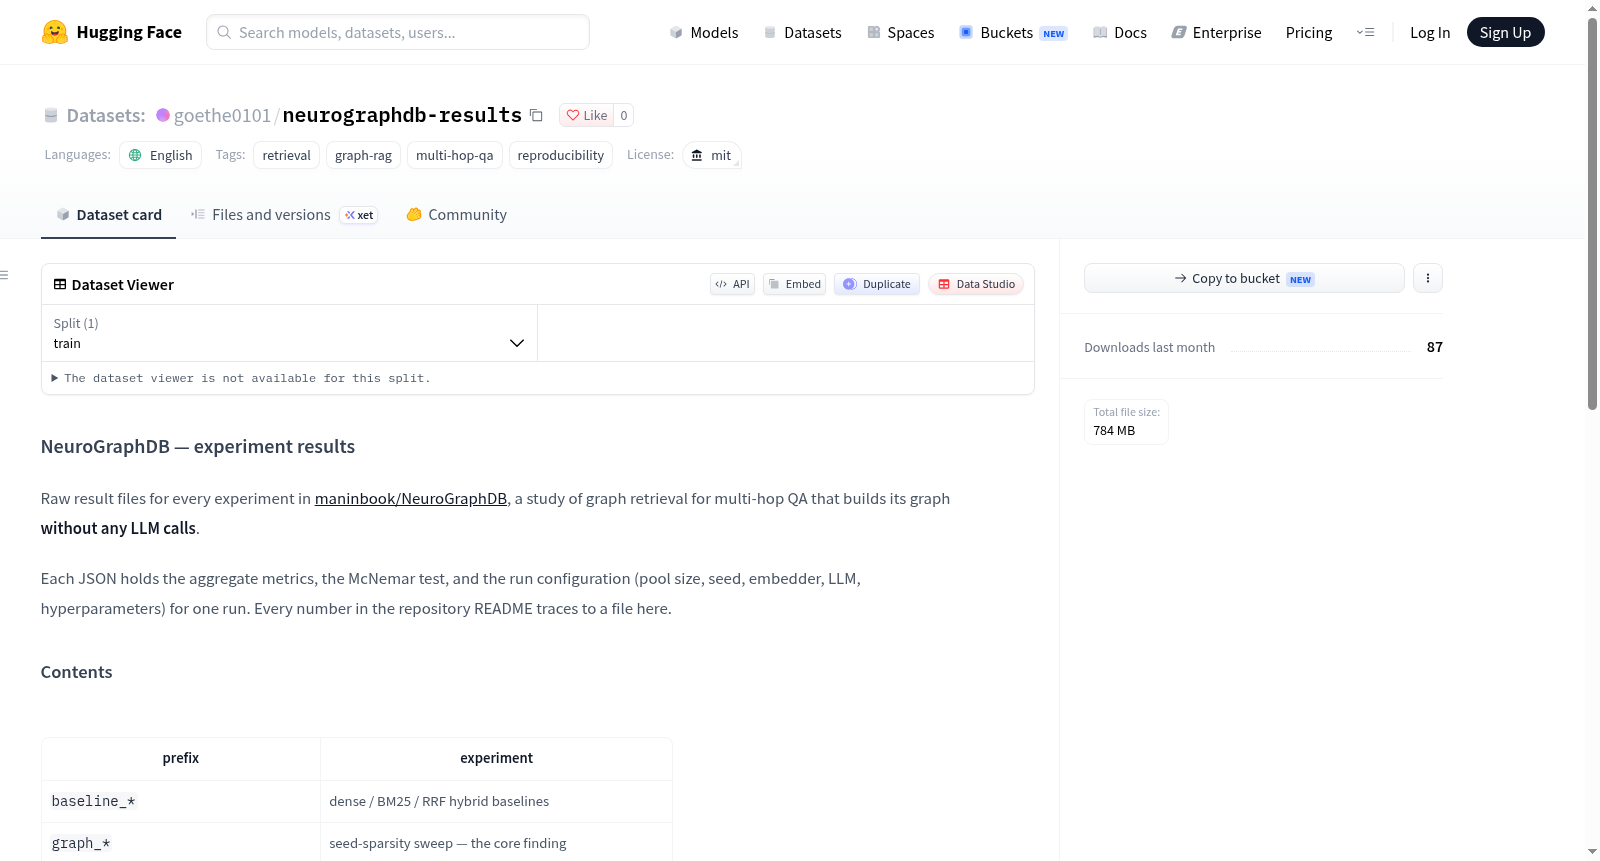The image size is (1600, 861).
Task: Click the sidebar toggle icon at left edge
Action: pyautogui.click(x=5, y=275)
